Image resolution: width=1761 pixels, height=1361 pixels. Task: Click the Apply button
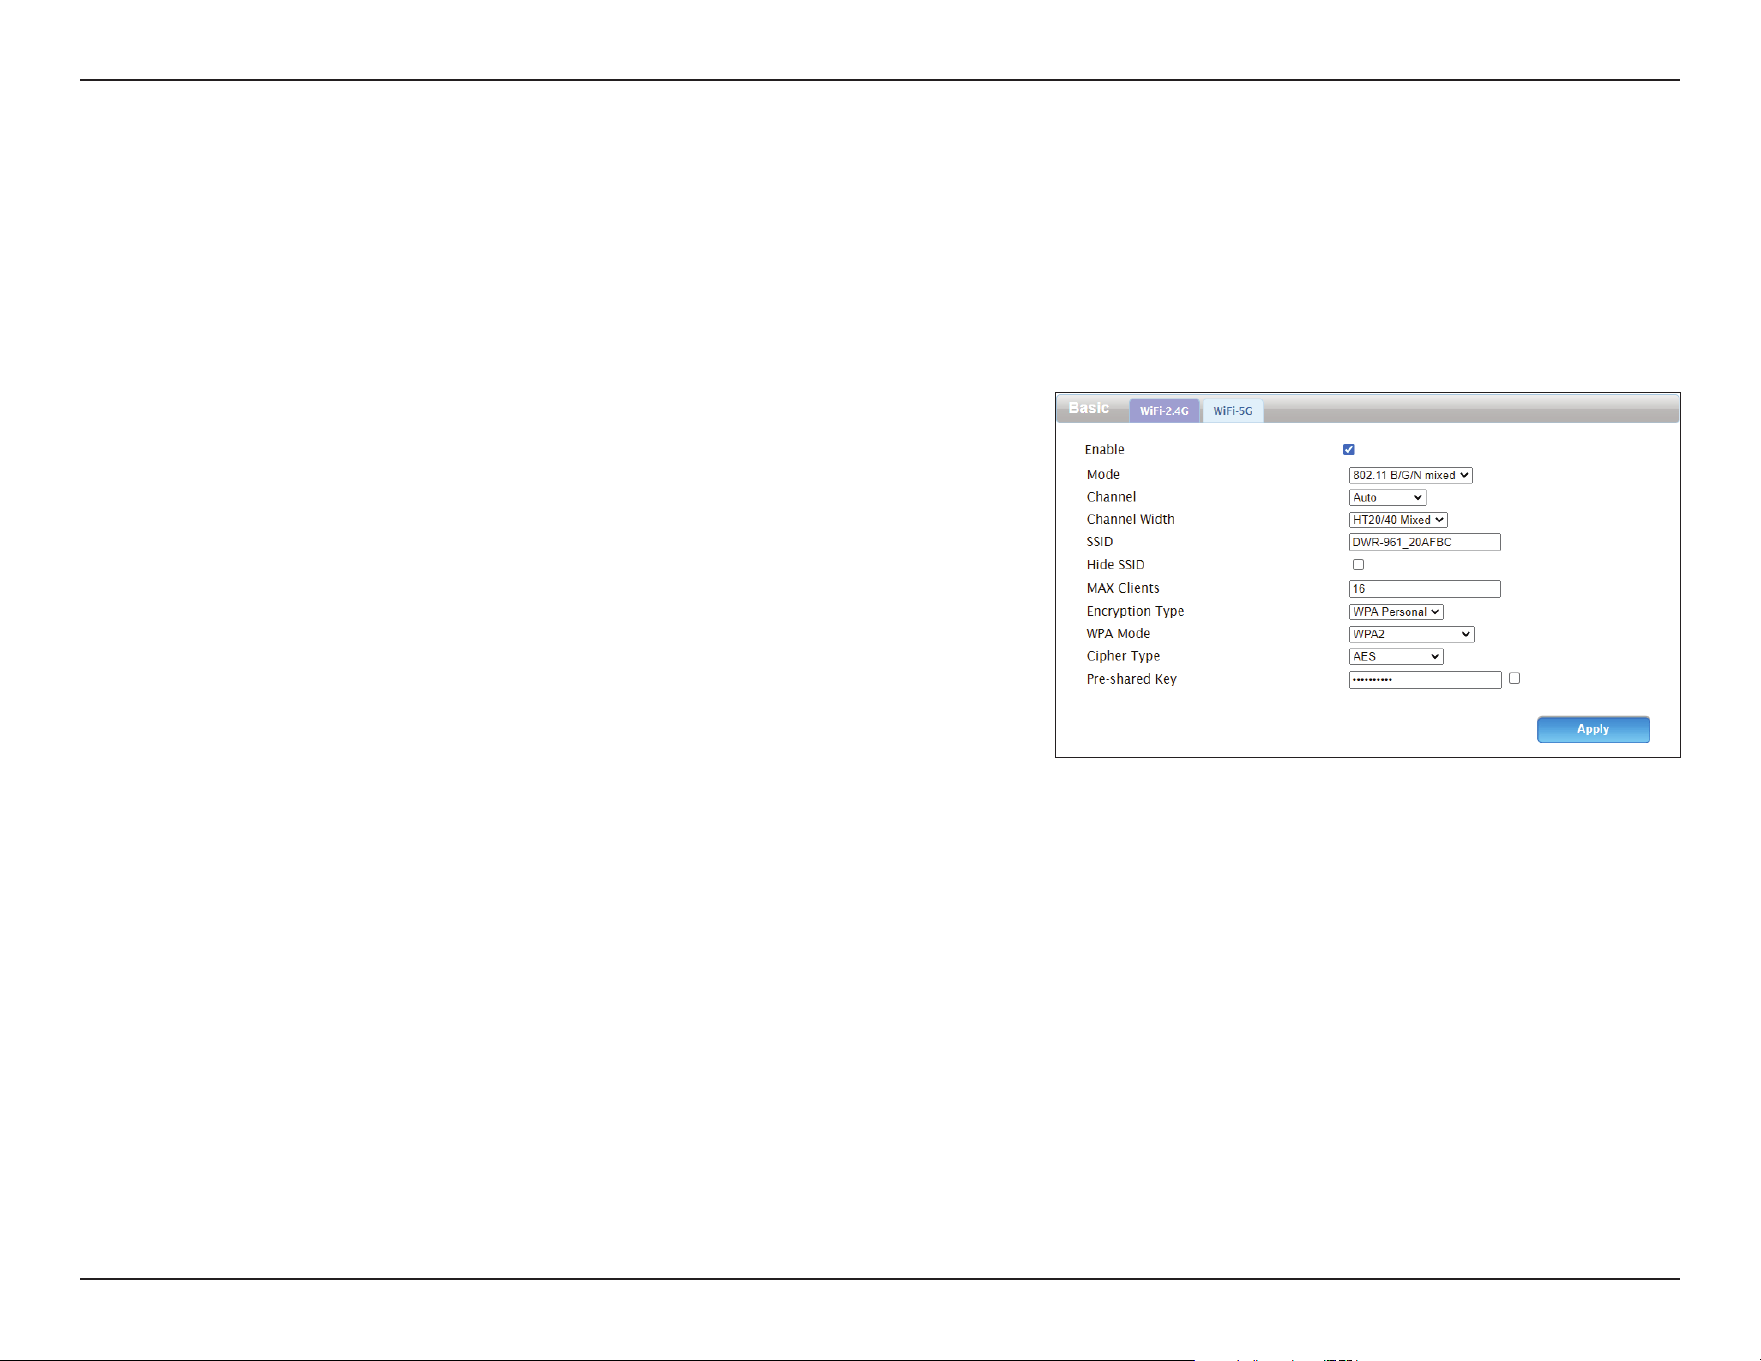(1593, 729)
